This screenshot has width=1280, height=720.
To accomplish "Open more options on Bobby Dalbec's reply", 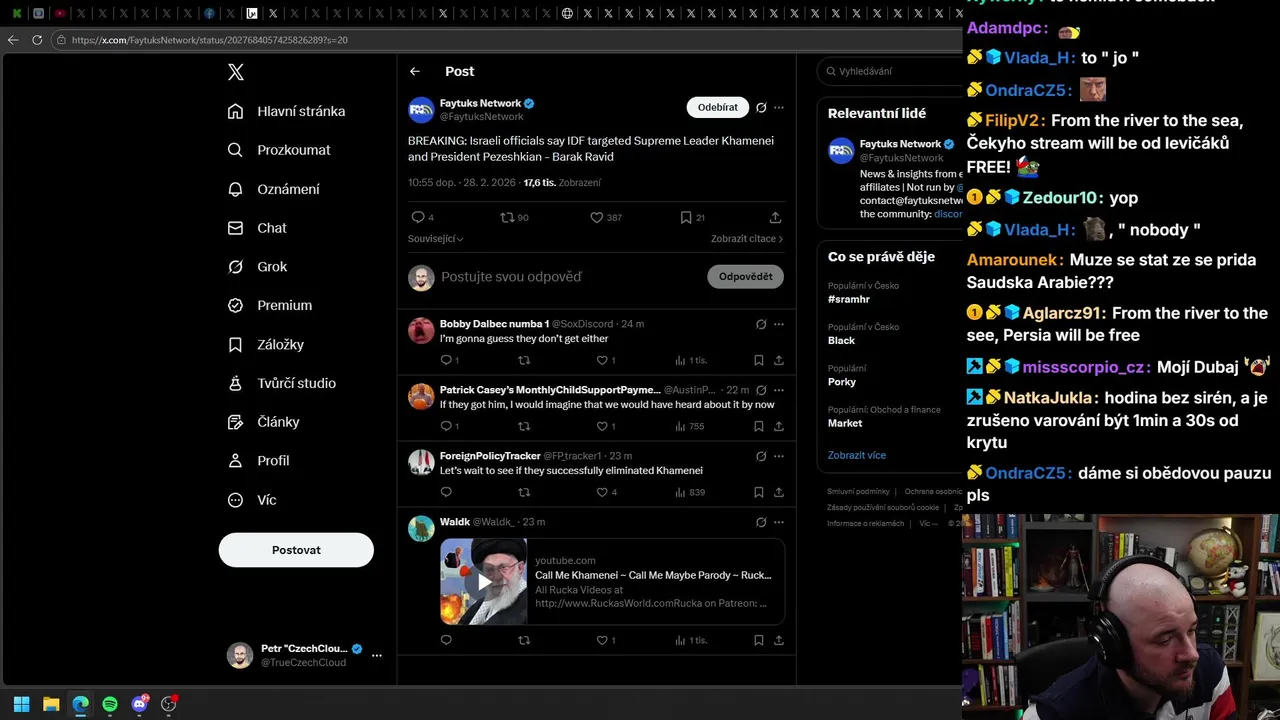I will (x=779, y=324).
